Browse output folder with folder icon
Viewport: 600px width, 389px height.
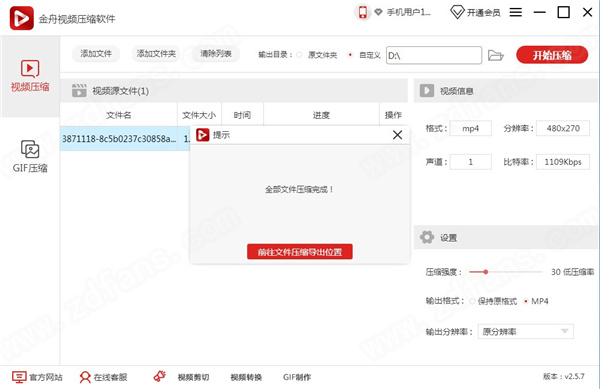coord(496,55)
